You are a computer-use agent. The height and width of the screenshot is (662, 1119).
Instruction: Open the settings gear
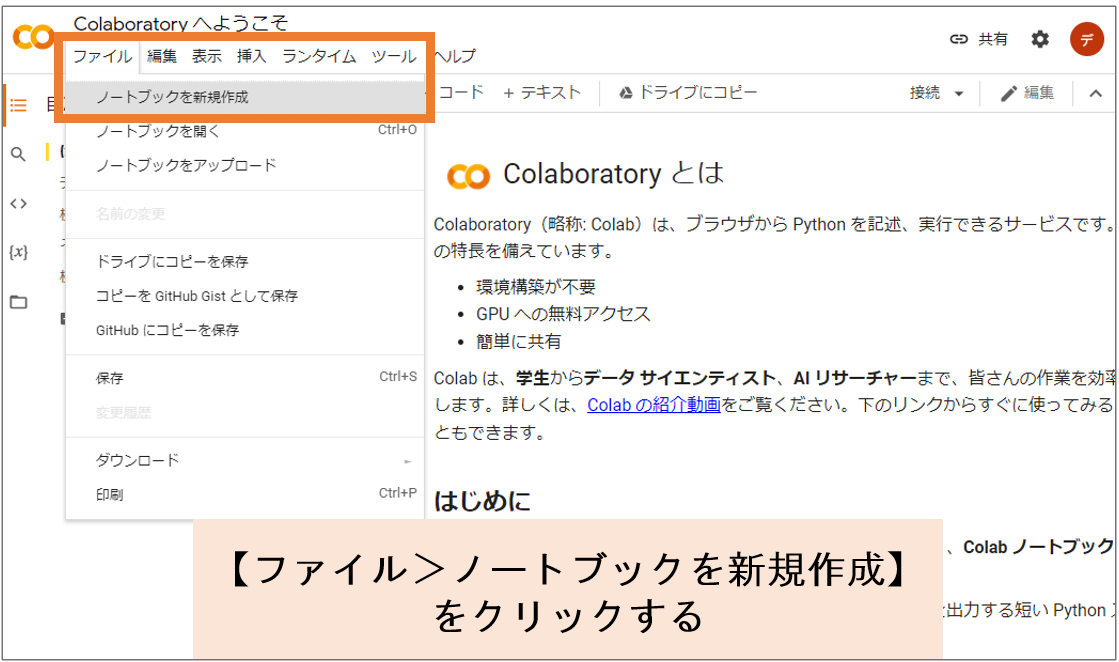click(1039, 39)
